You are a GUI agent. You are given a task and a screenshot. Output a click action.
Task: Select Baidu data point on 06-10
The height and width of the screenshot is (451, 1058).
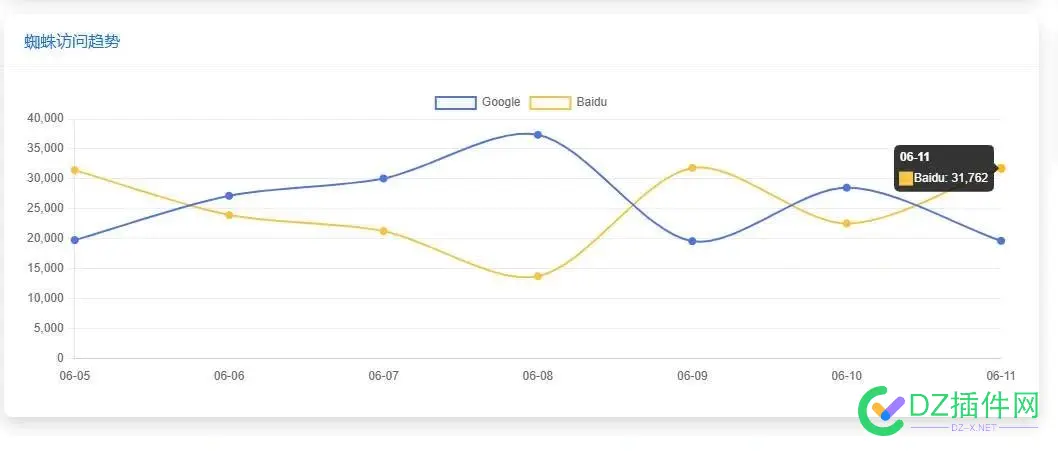coord(847,223)
